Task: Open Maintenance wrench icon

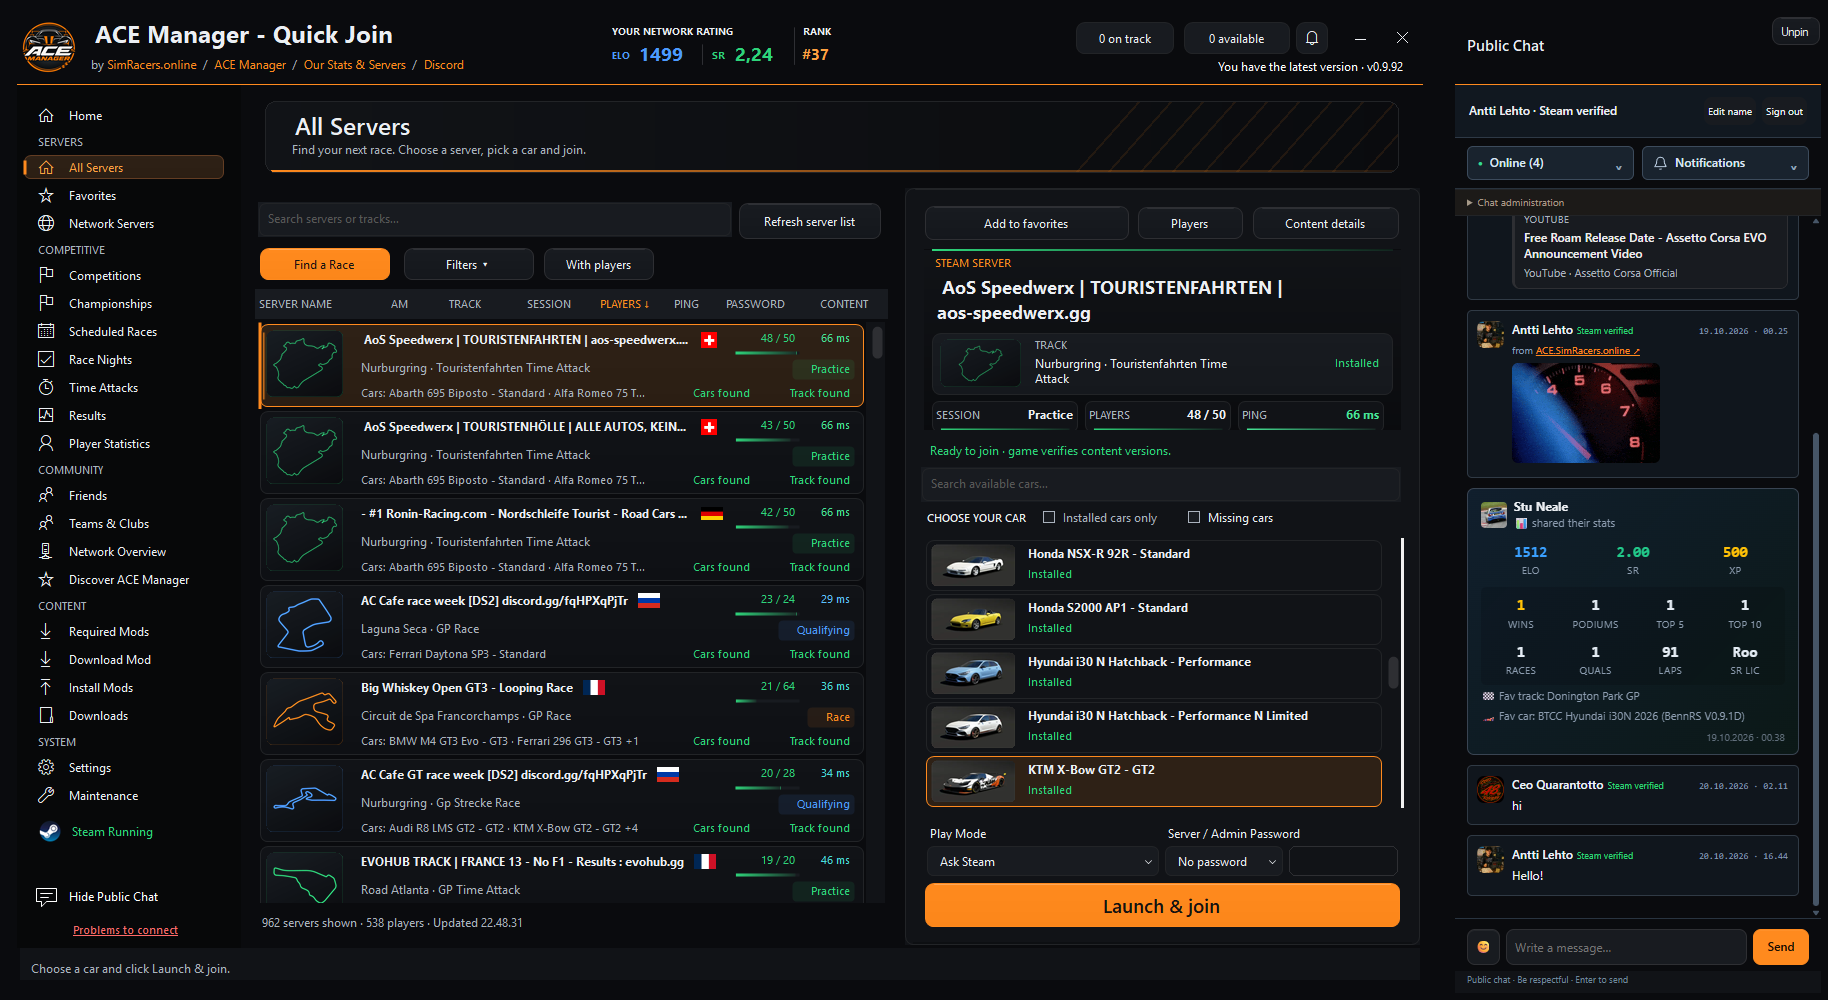Action: [46, 795]
